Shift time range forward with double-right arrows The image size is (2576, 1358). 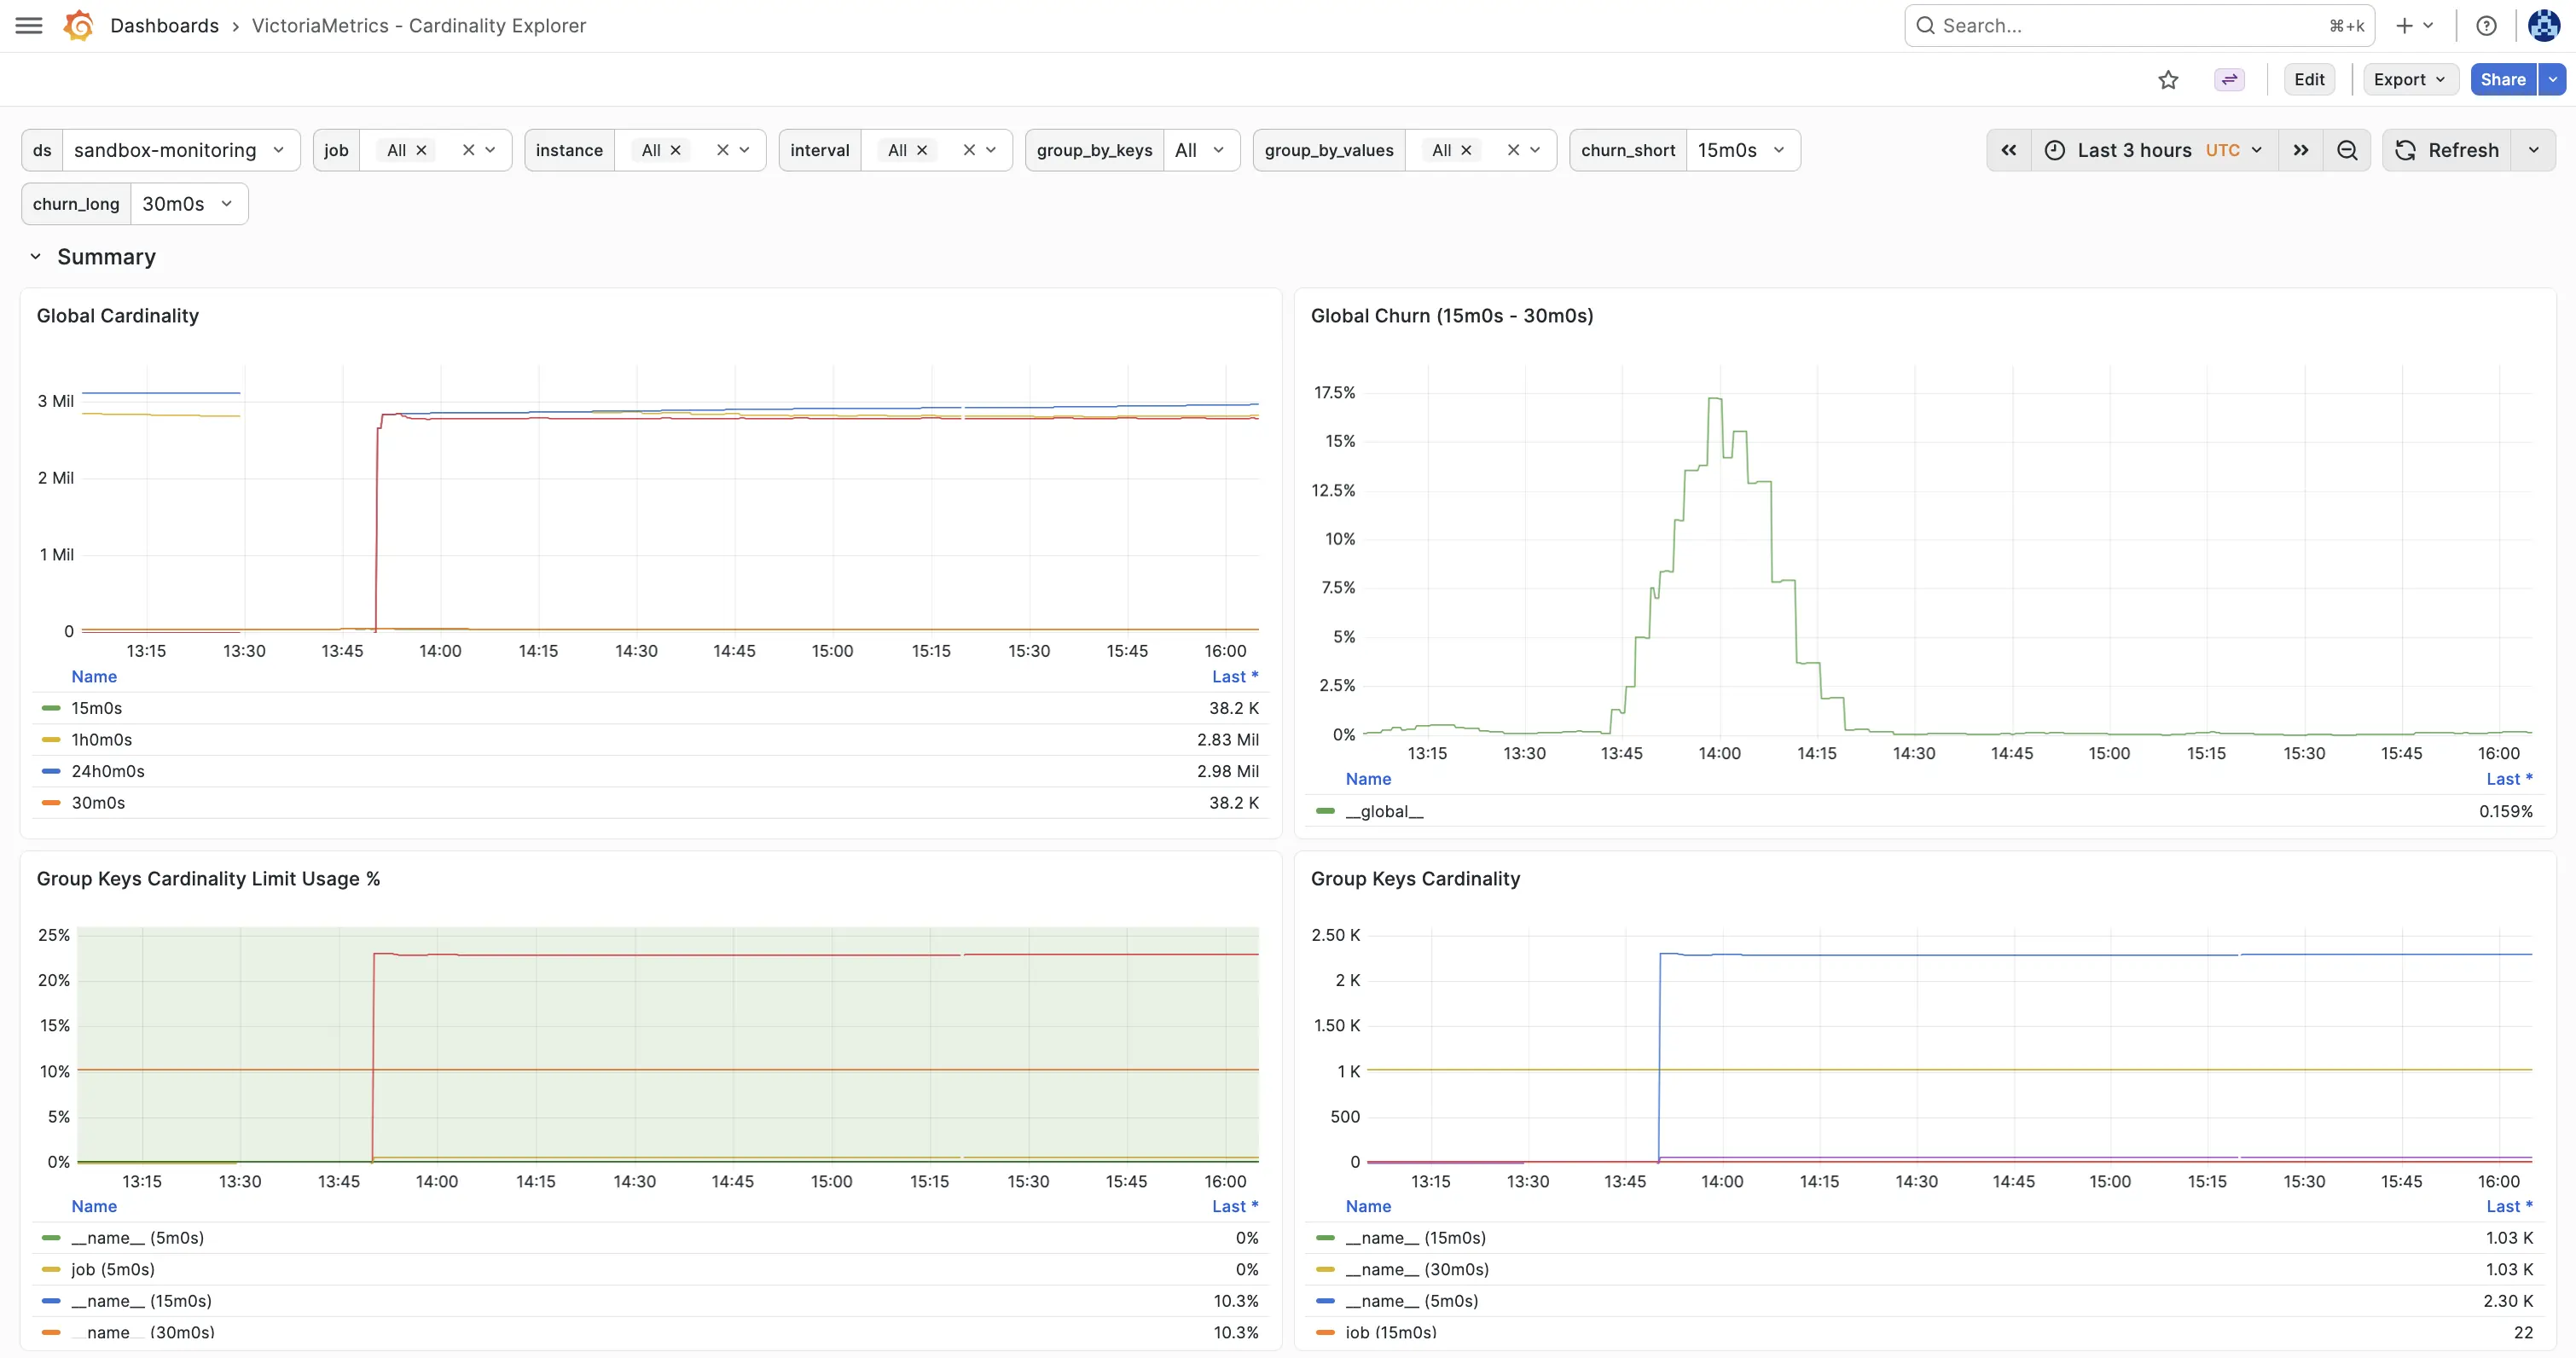click(x=2301, y=150)
